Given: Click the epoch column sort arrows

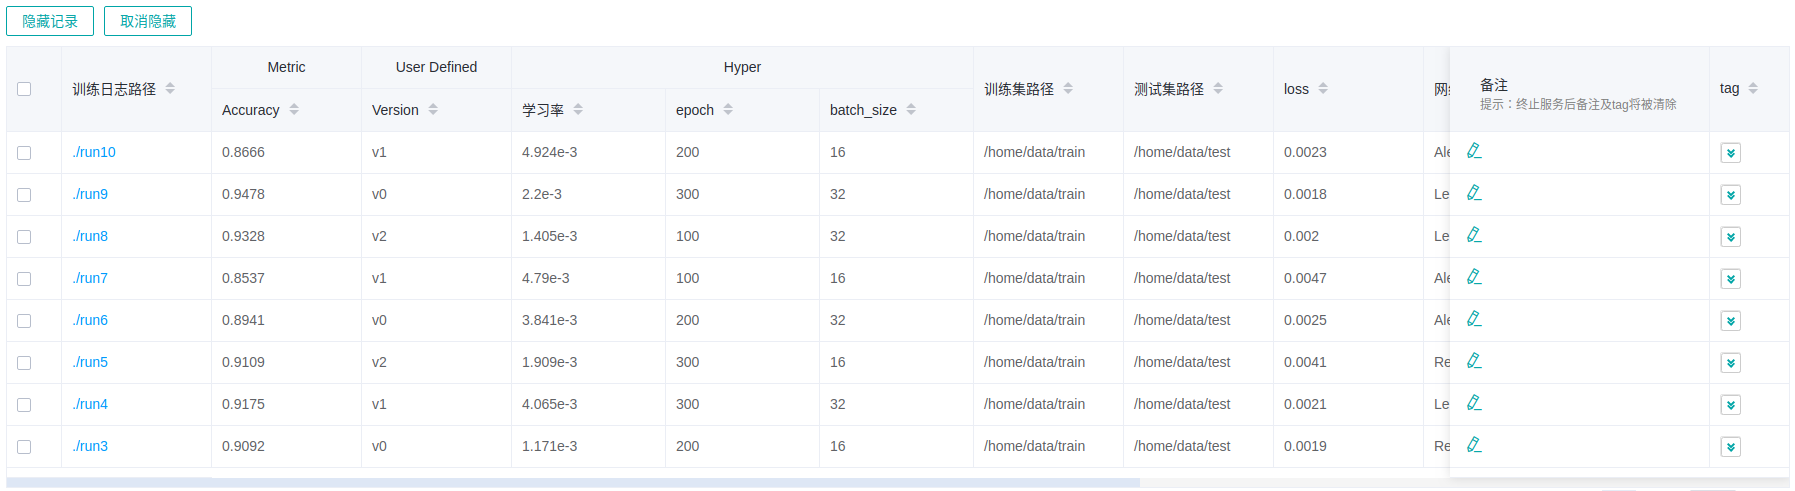Looking at the screenshot, I should click(728, 109).
